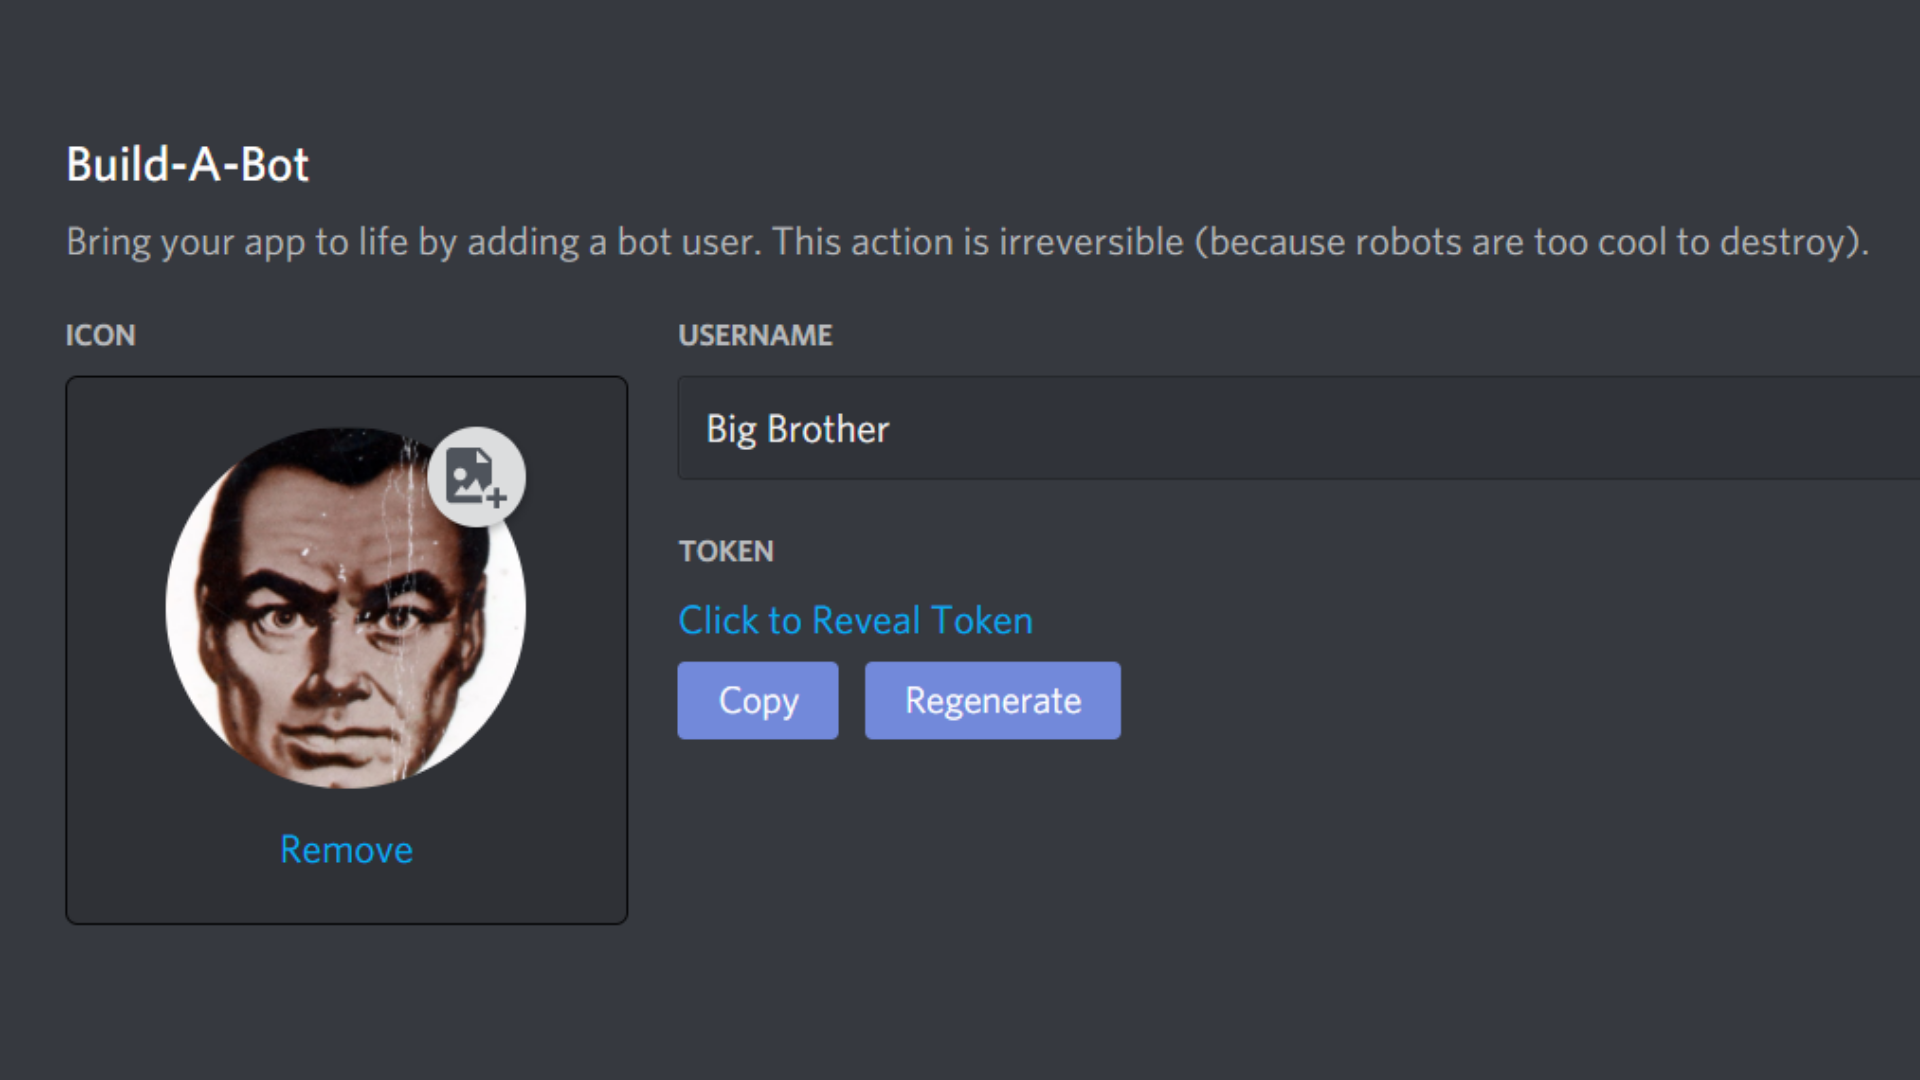Screen dimensions: 1920x1080
Task: Click into the Username input field
Action: [x=1300, y=429]
